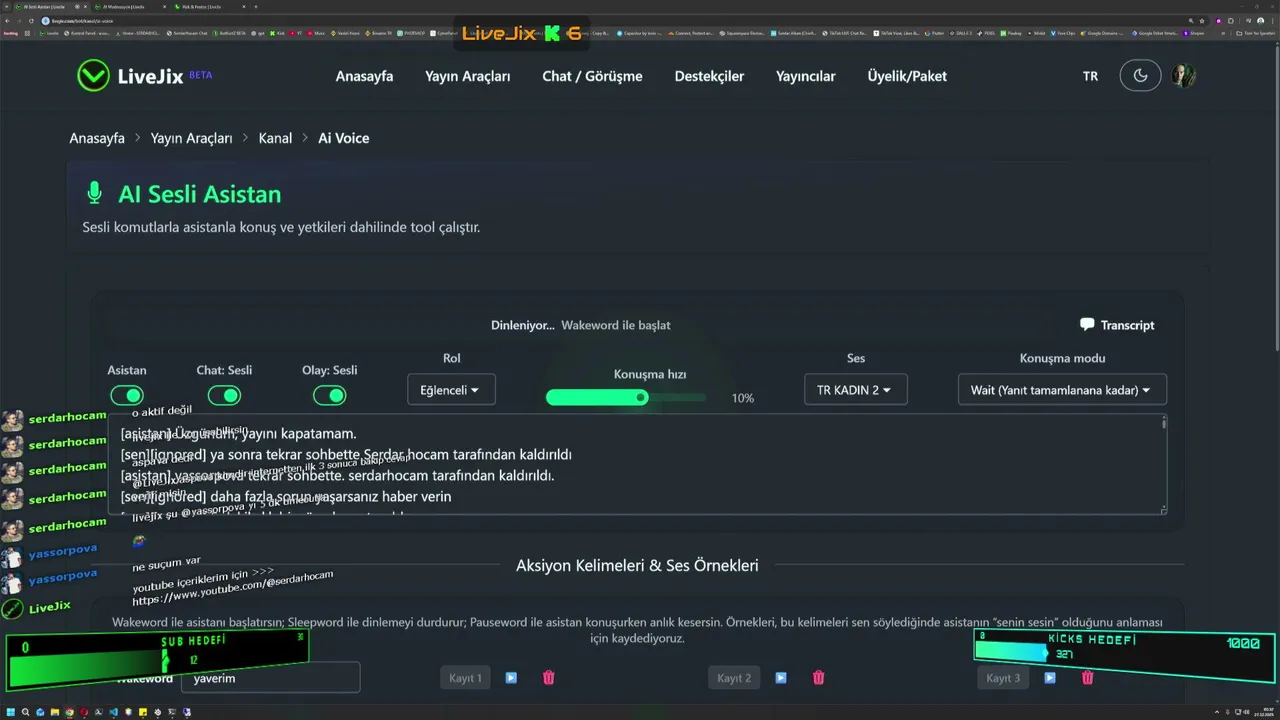This screenshot has width=1280, height=720.
Task: Play the Kayıt 2 recording
Action: pos(781,678)
